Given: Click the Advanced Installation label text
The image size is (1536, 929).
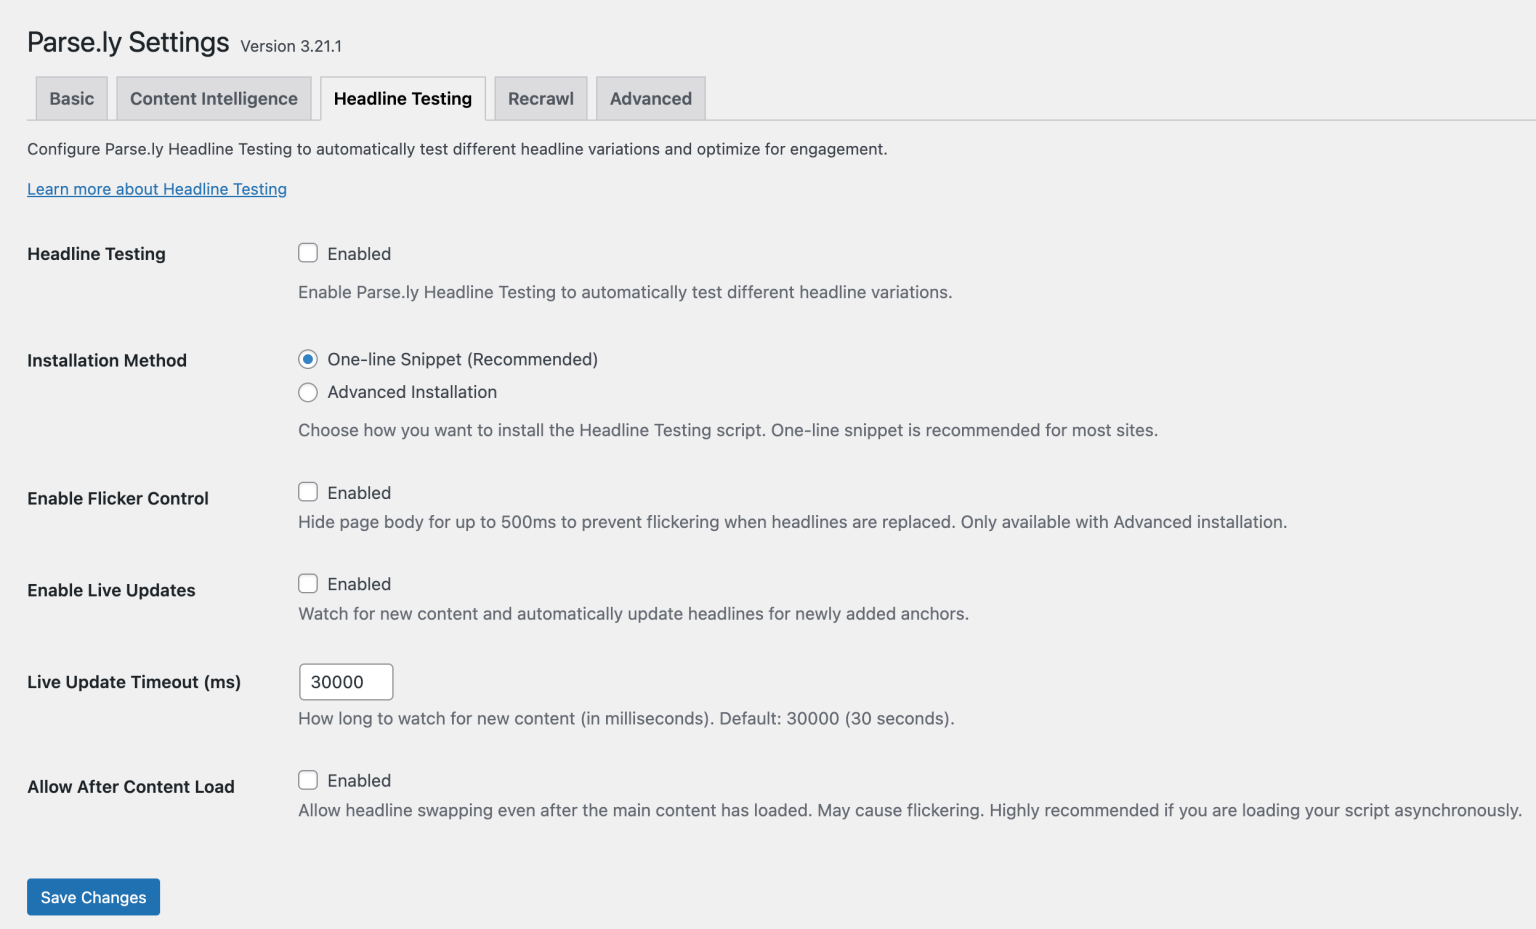Looking at the screenshot, I should coord(412,392).
